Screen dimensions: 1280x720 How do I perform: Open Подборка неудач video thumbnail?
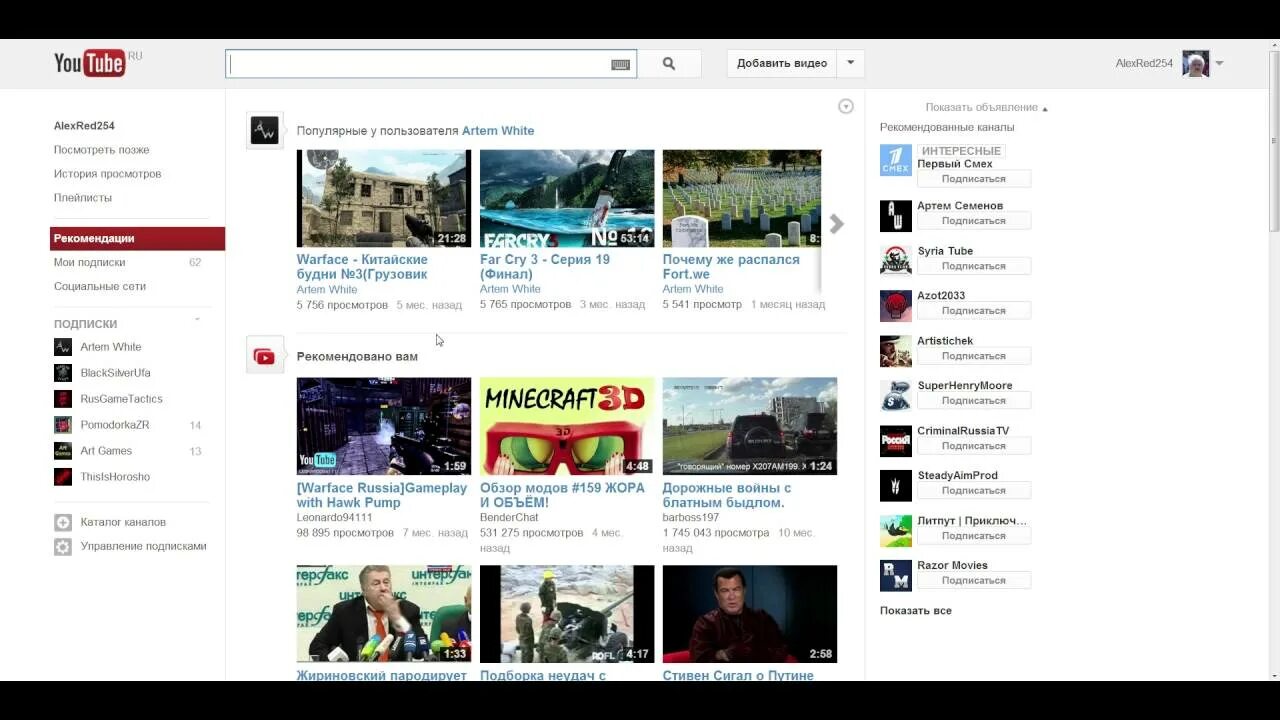click(x=567, y=614)
